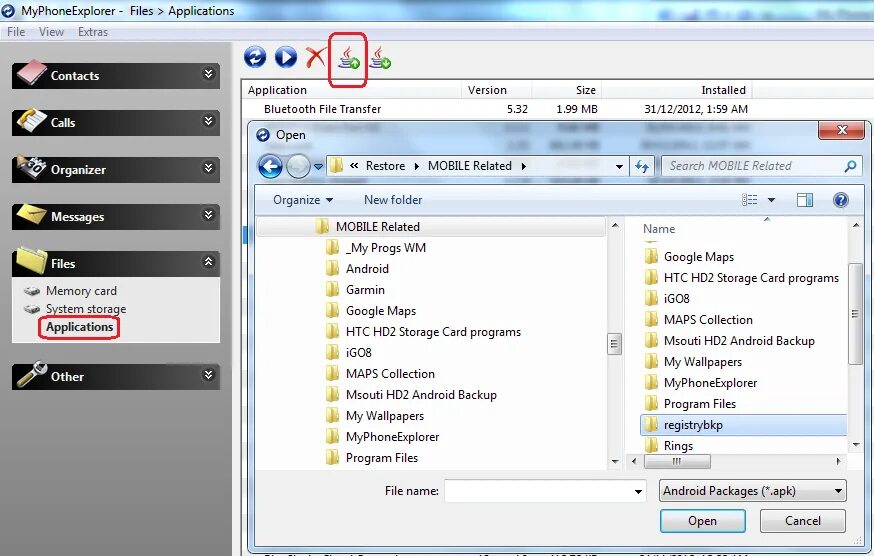Click the Name column header
The width and height of the screenshot is (874, 556).
pos(659,229)
